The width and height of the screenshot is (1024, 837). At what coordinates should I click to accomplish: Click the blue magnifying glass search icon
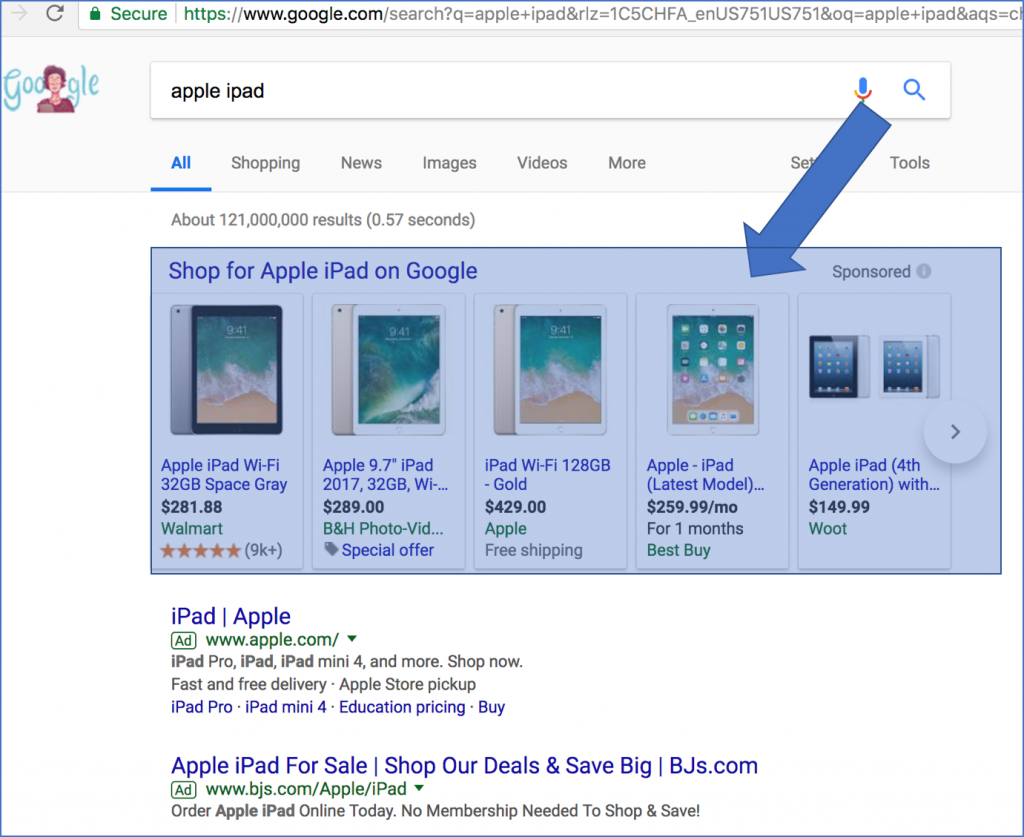(x=913, y=90)
